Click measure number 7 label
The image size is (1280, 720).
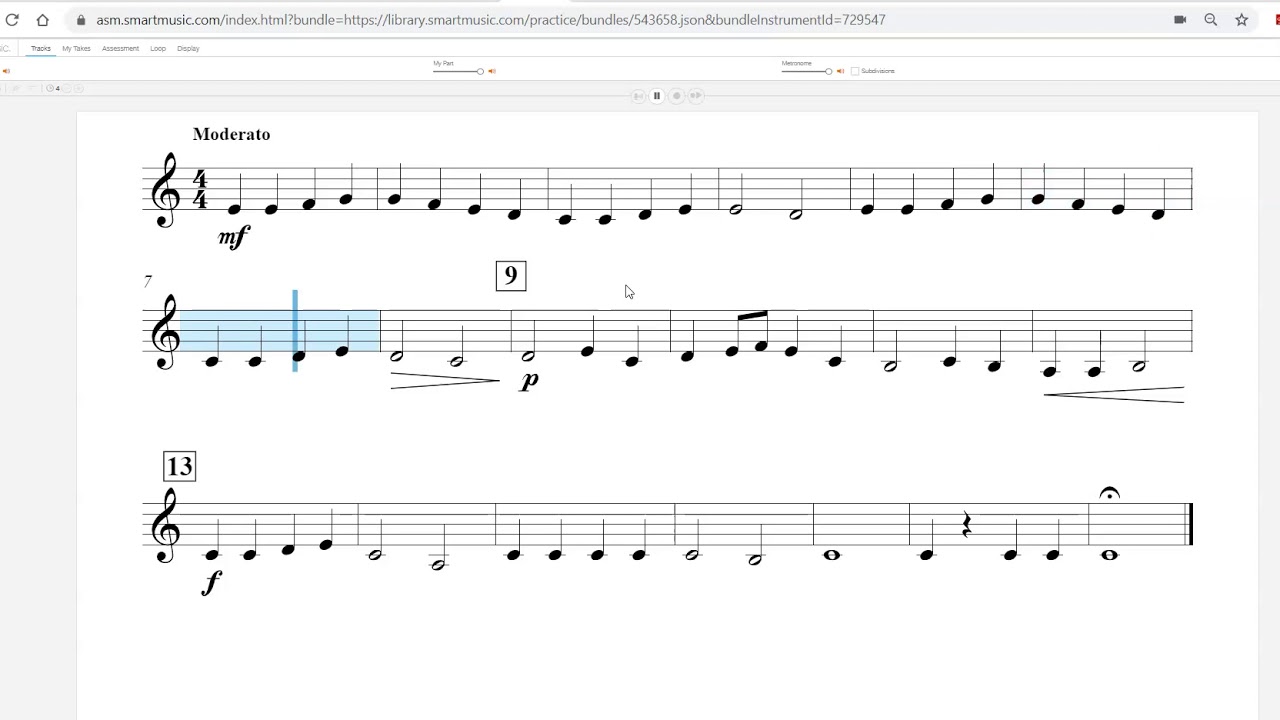pyautogui.click(x=148, y=282)
